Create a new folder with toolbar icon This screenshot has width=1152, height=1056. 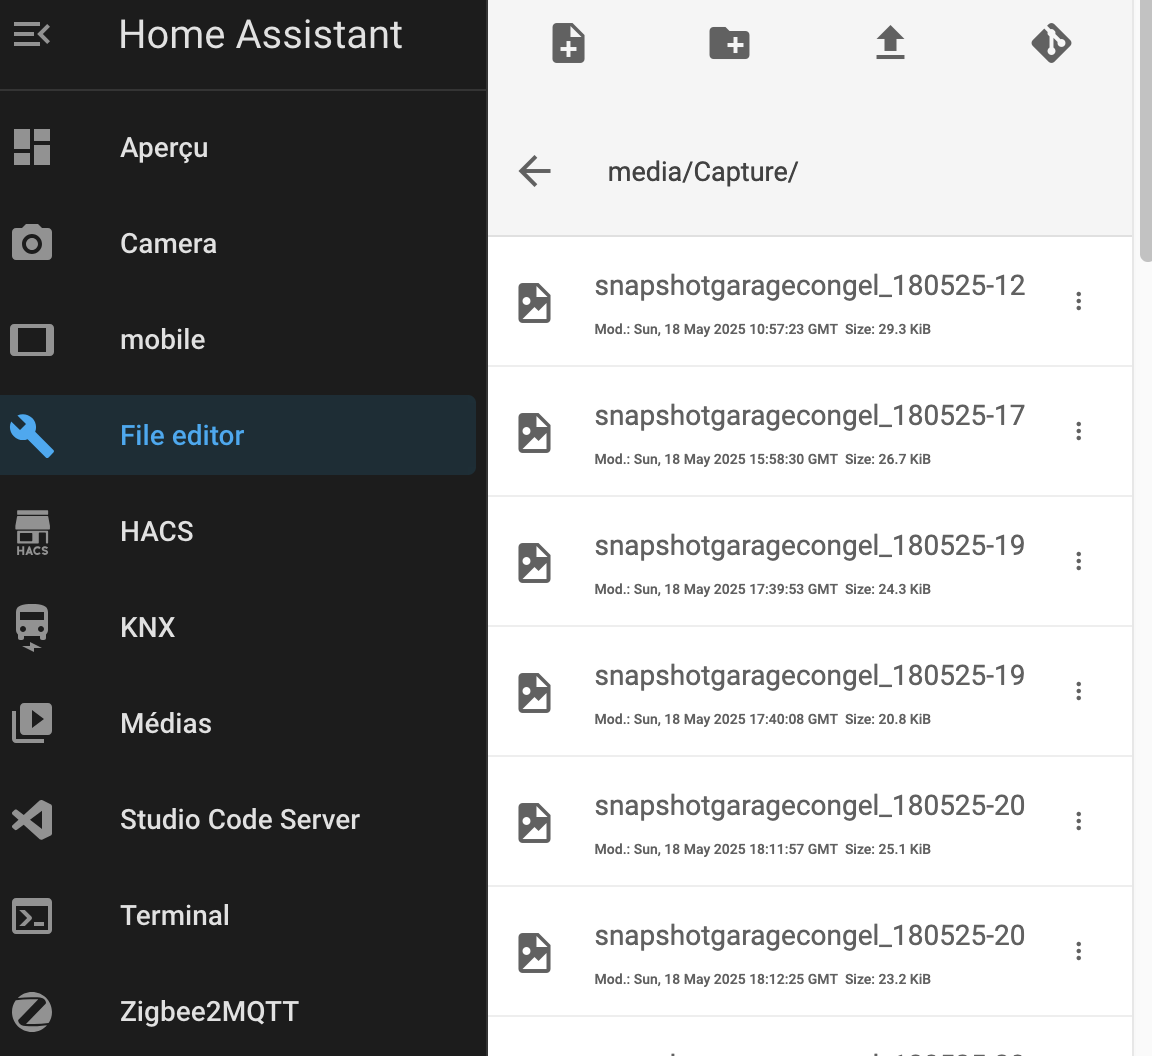(x=729, y=43)
